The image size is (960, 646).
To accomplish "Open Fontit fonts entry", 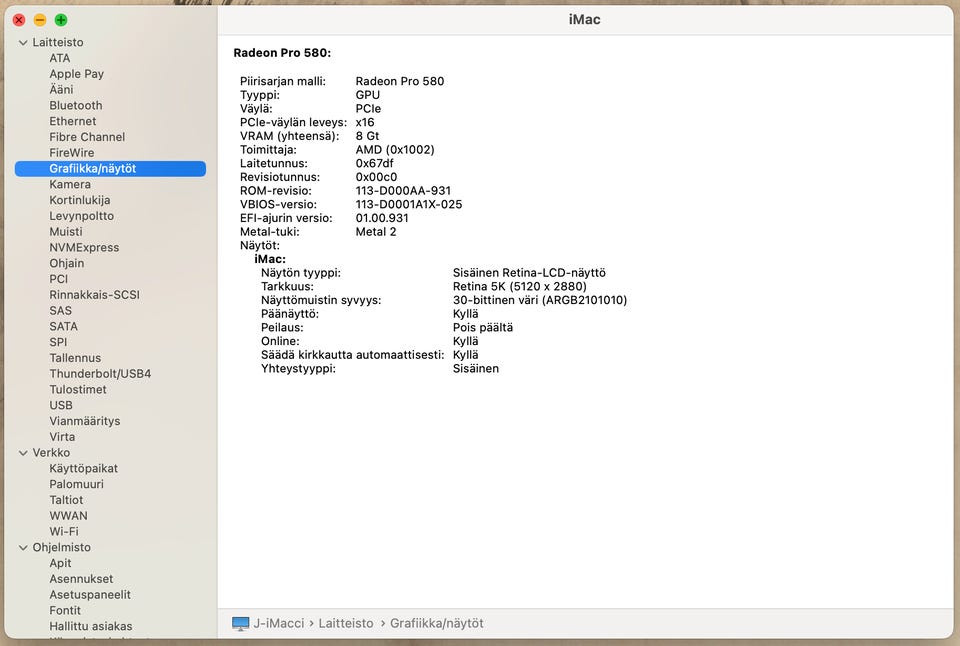I will click(65, 611).
